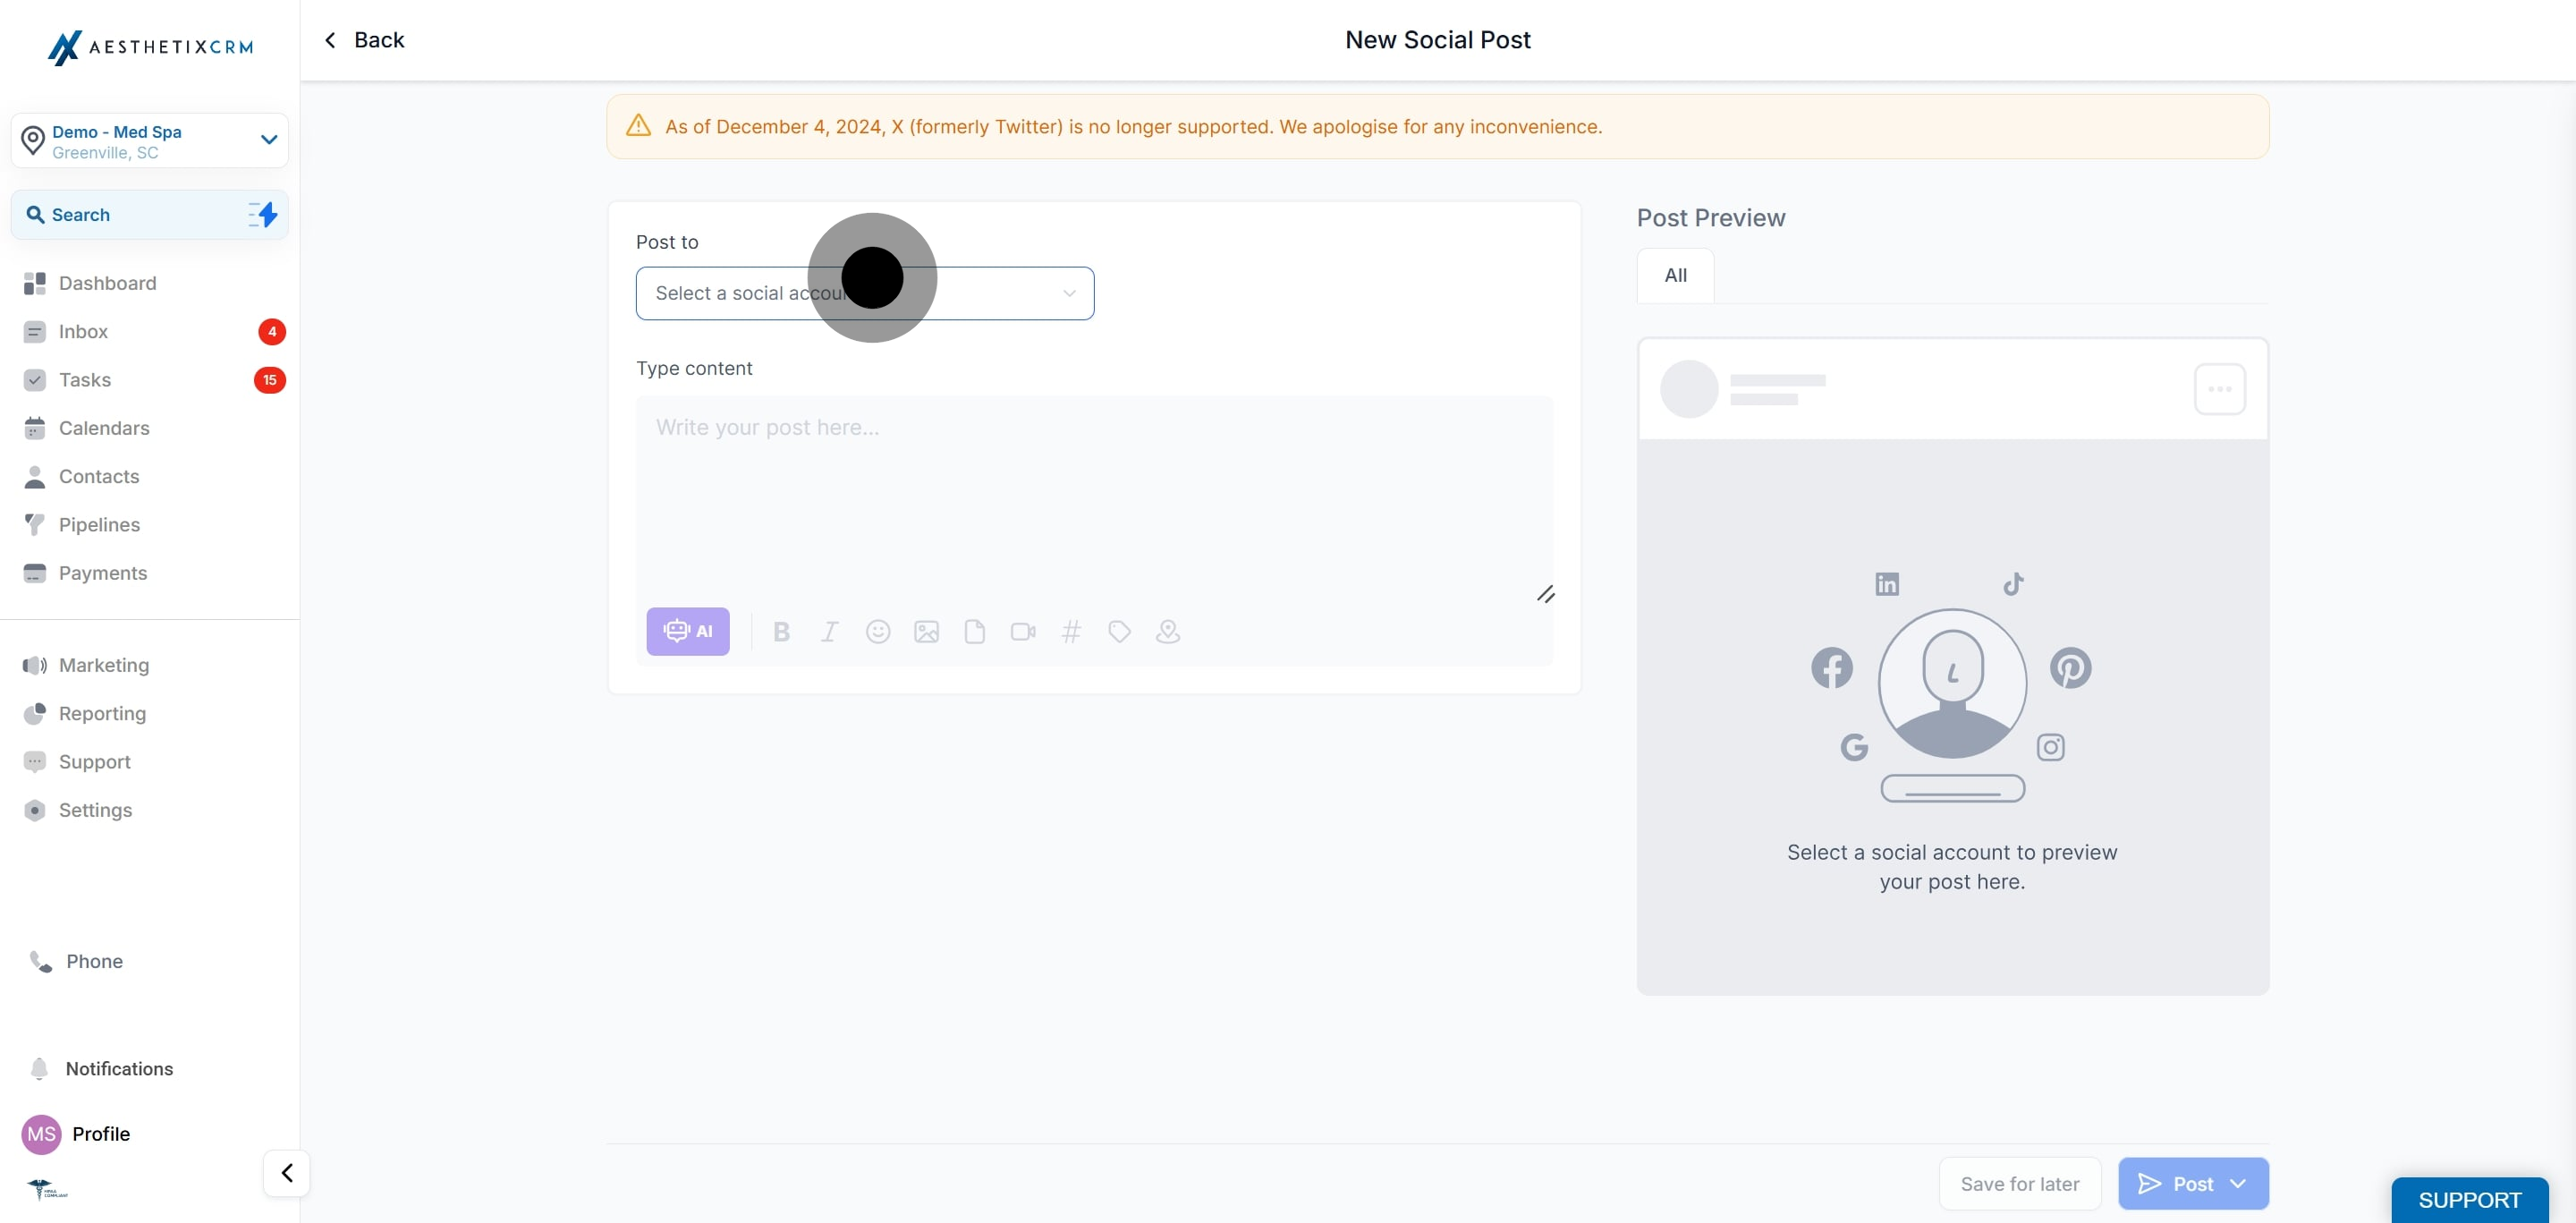This screenshot has height=1223, width=2576.
Task: Attach a document file to post
Action: (x=974, y=631)
